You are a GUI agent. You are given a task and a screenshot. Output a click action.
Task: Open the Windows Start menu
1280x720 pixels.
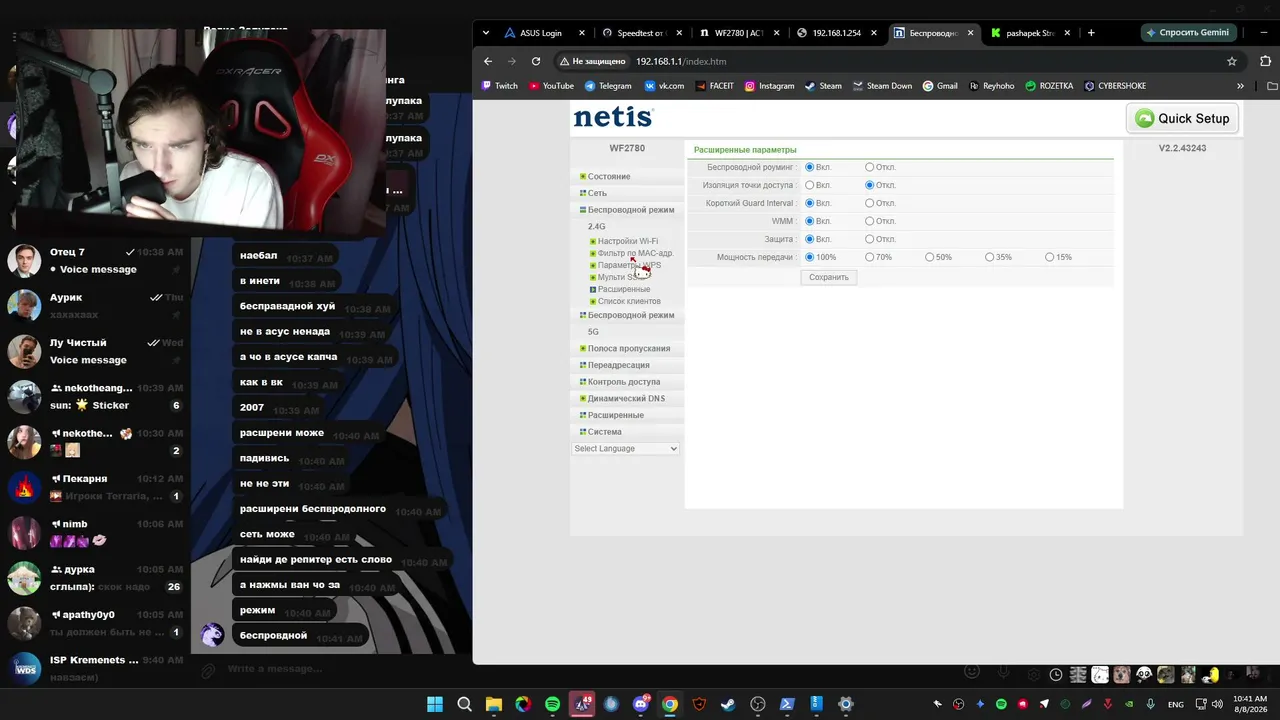(x=435, y=704)
